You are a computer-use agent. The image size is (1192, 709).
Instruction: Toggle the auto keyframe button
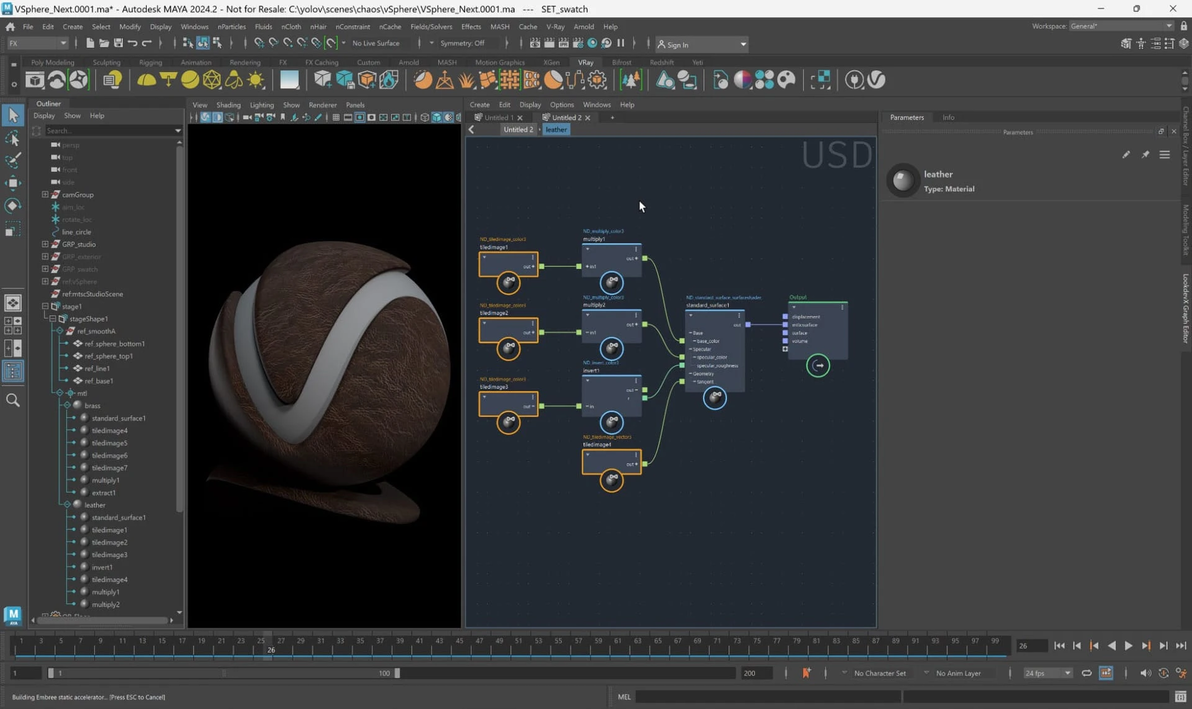806,673
